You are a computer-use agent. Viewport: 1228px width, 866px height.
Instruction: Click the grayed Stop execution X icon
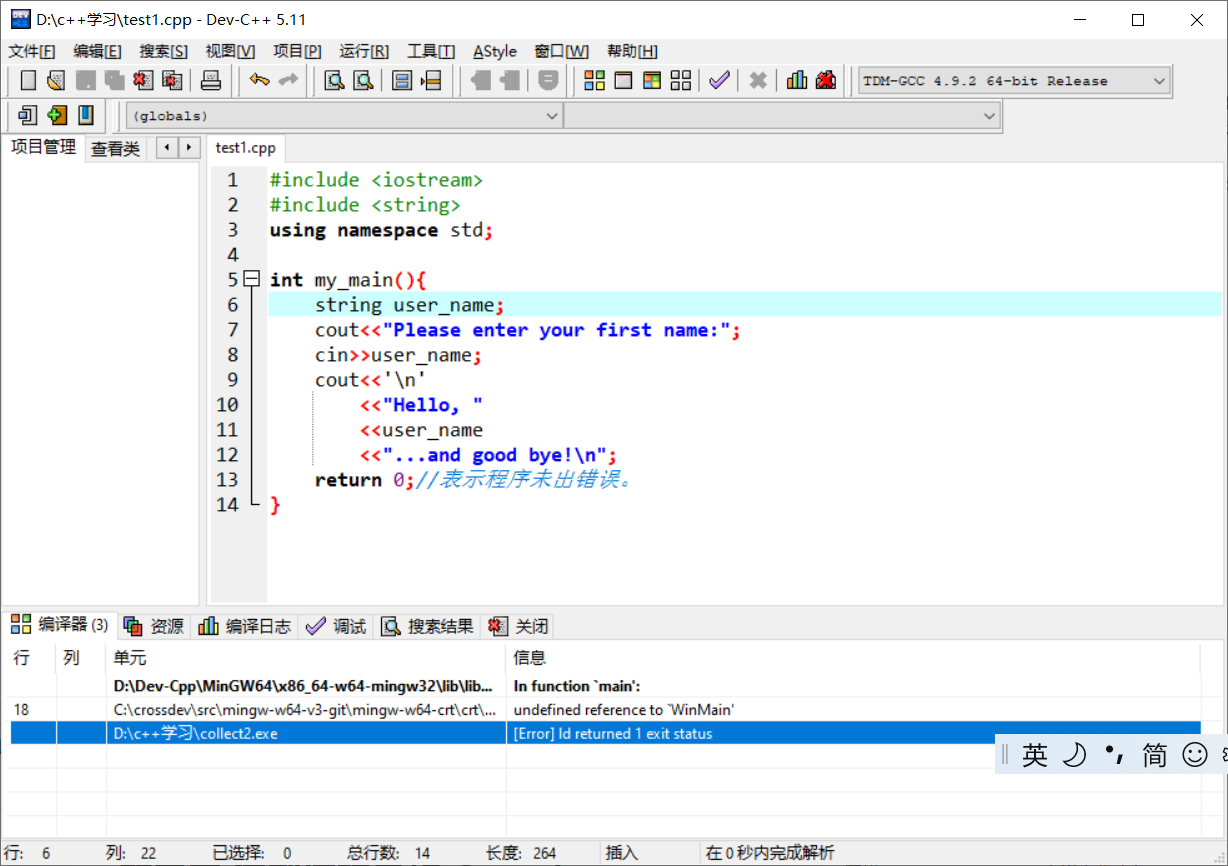point(758,81)
